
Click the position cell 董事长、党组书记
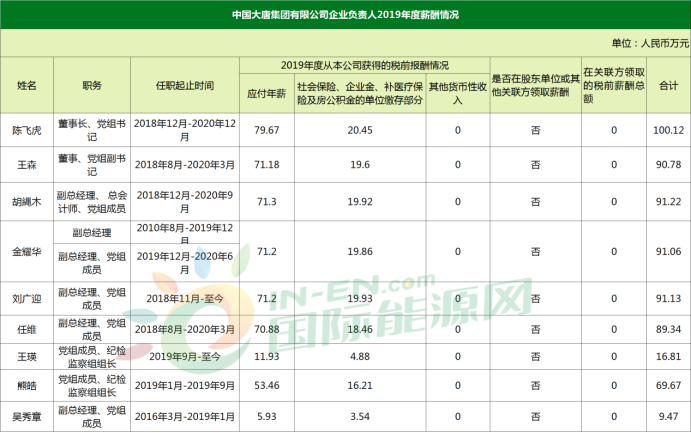pyautogui.click(x=92, y=130)
